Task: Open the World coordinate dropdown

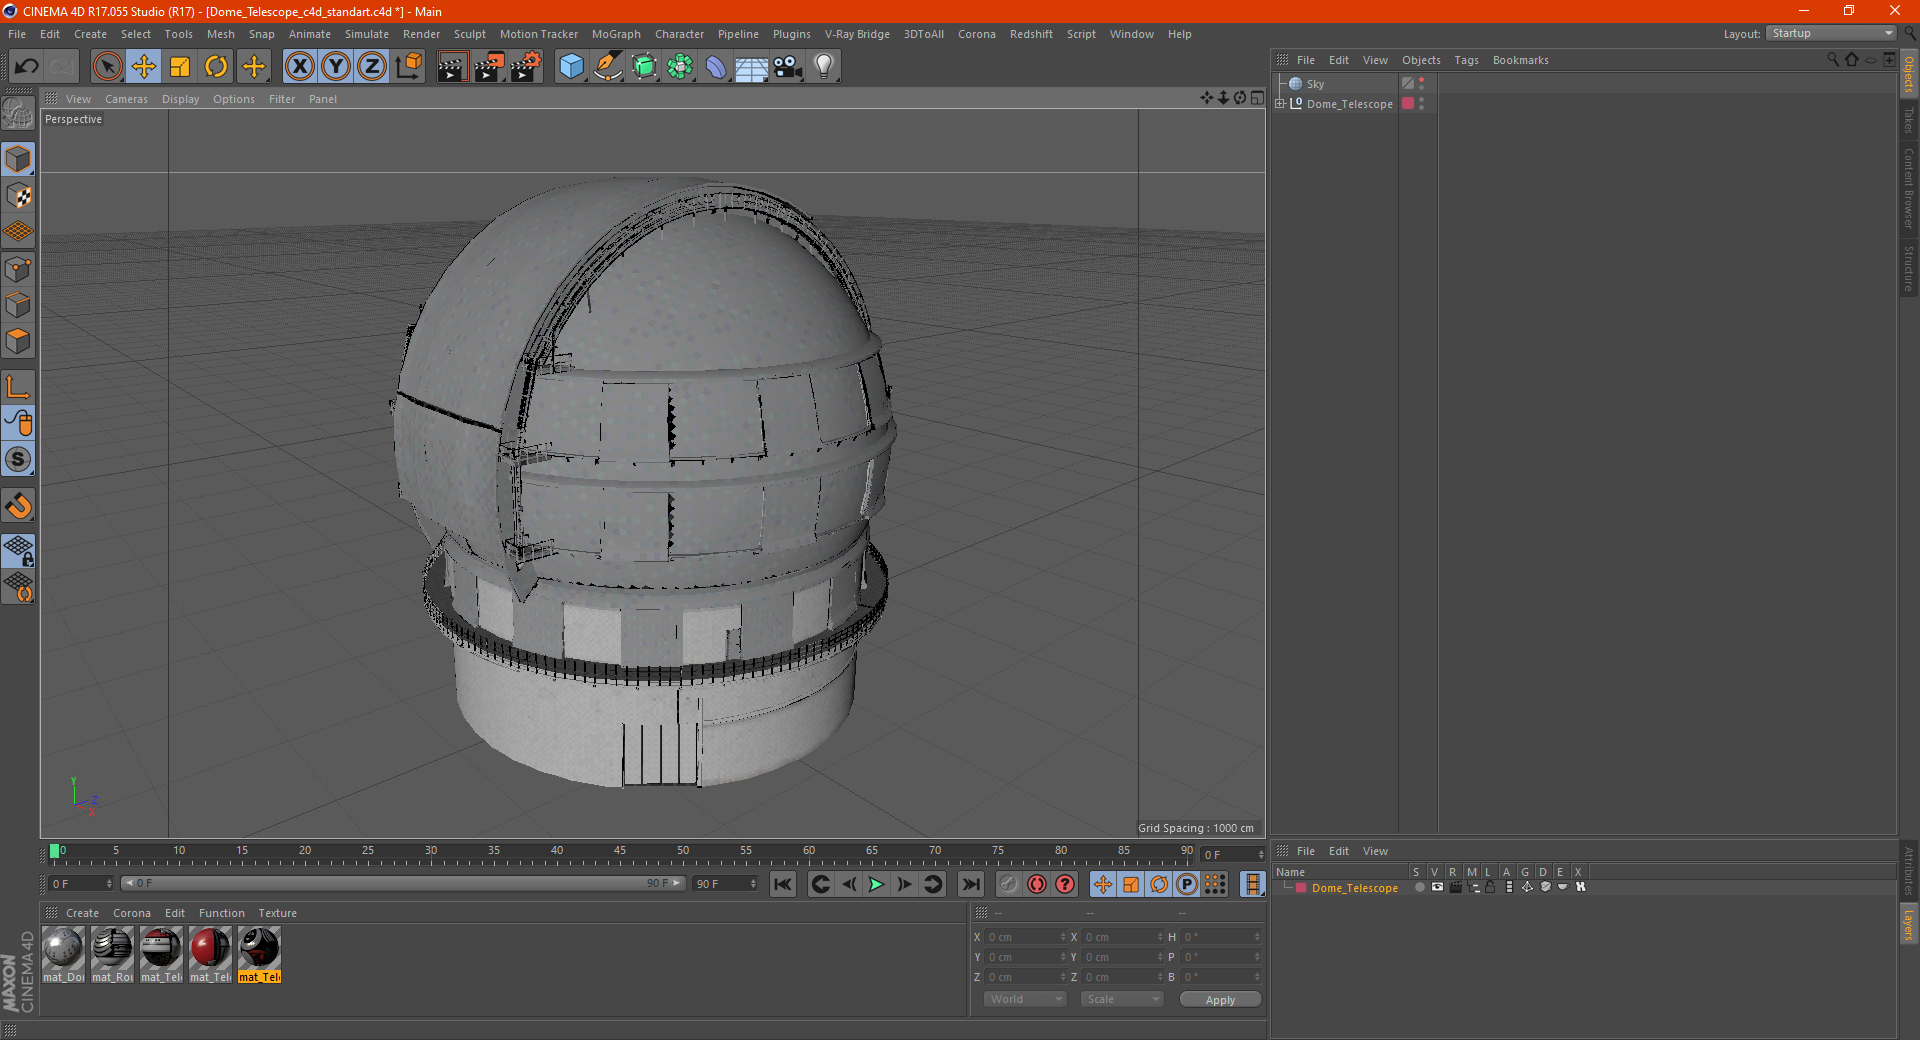Action: click(x=1025, y=999)
